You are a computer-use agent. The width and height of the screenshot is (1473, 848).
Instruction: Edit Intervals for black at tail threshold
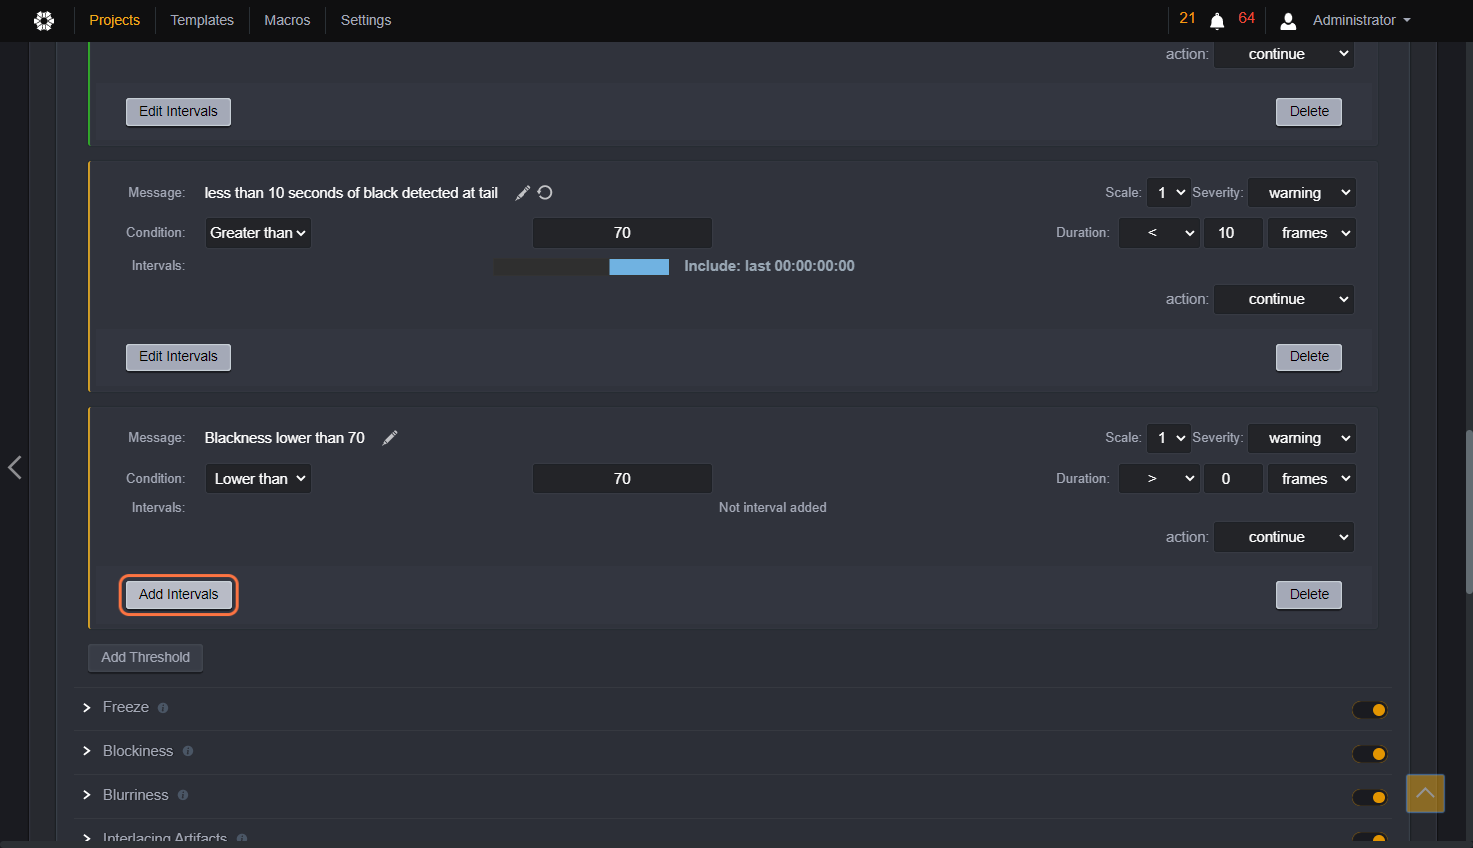pyautogui.click(x=178, y=357)
